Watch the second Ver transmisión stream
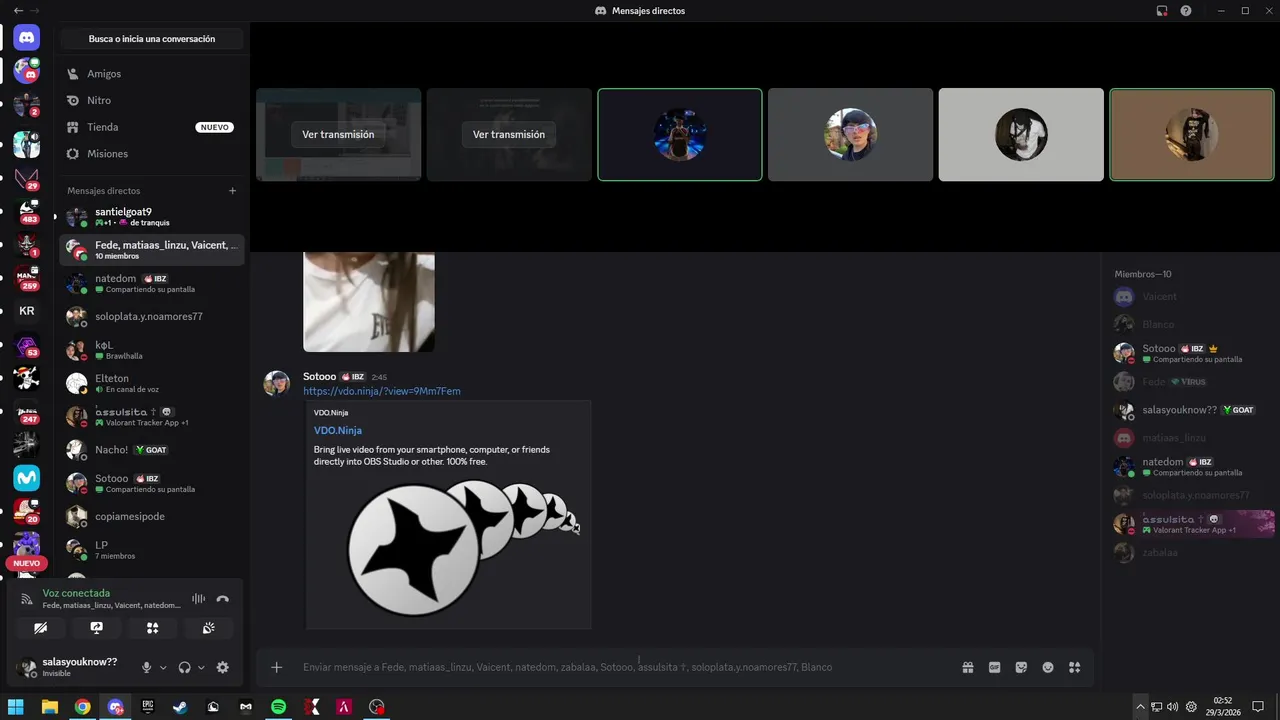 coord(509,135)
